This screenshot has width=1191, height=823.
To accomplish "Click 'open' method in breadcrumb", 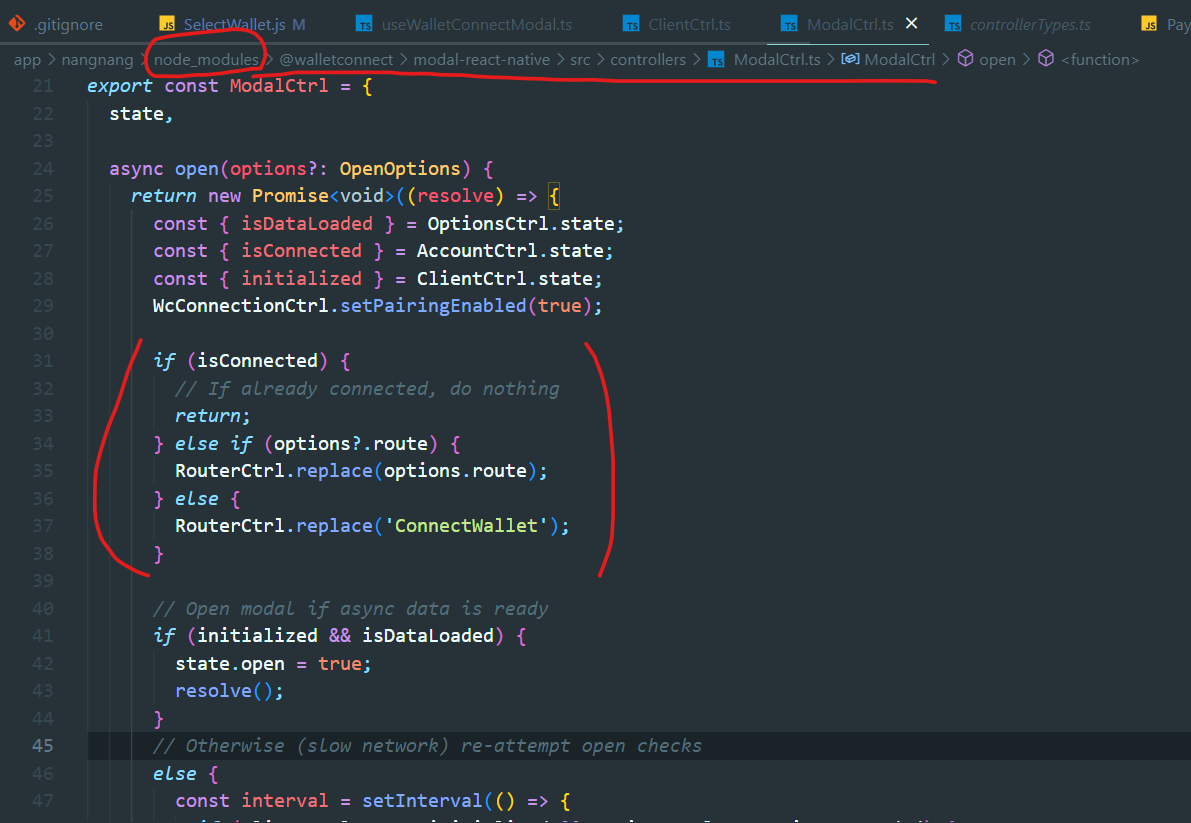I will click(x=997, y=59).
